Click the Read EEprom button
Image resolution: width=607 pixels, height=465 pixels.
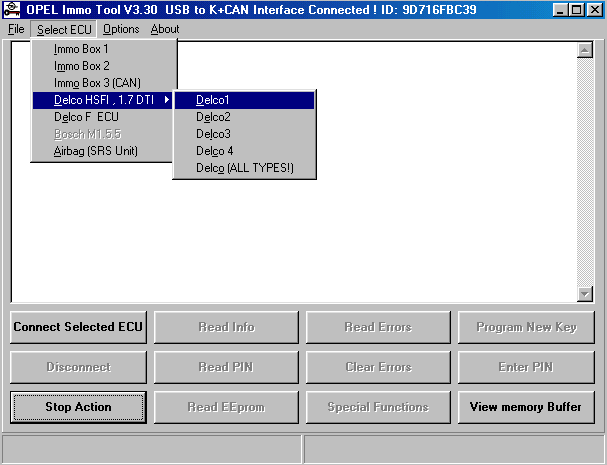coord(226,407)
